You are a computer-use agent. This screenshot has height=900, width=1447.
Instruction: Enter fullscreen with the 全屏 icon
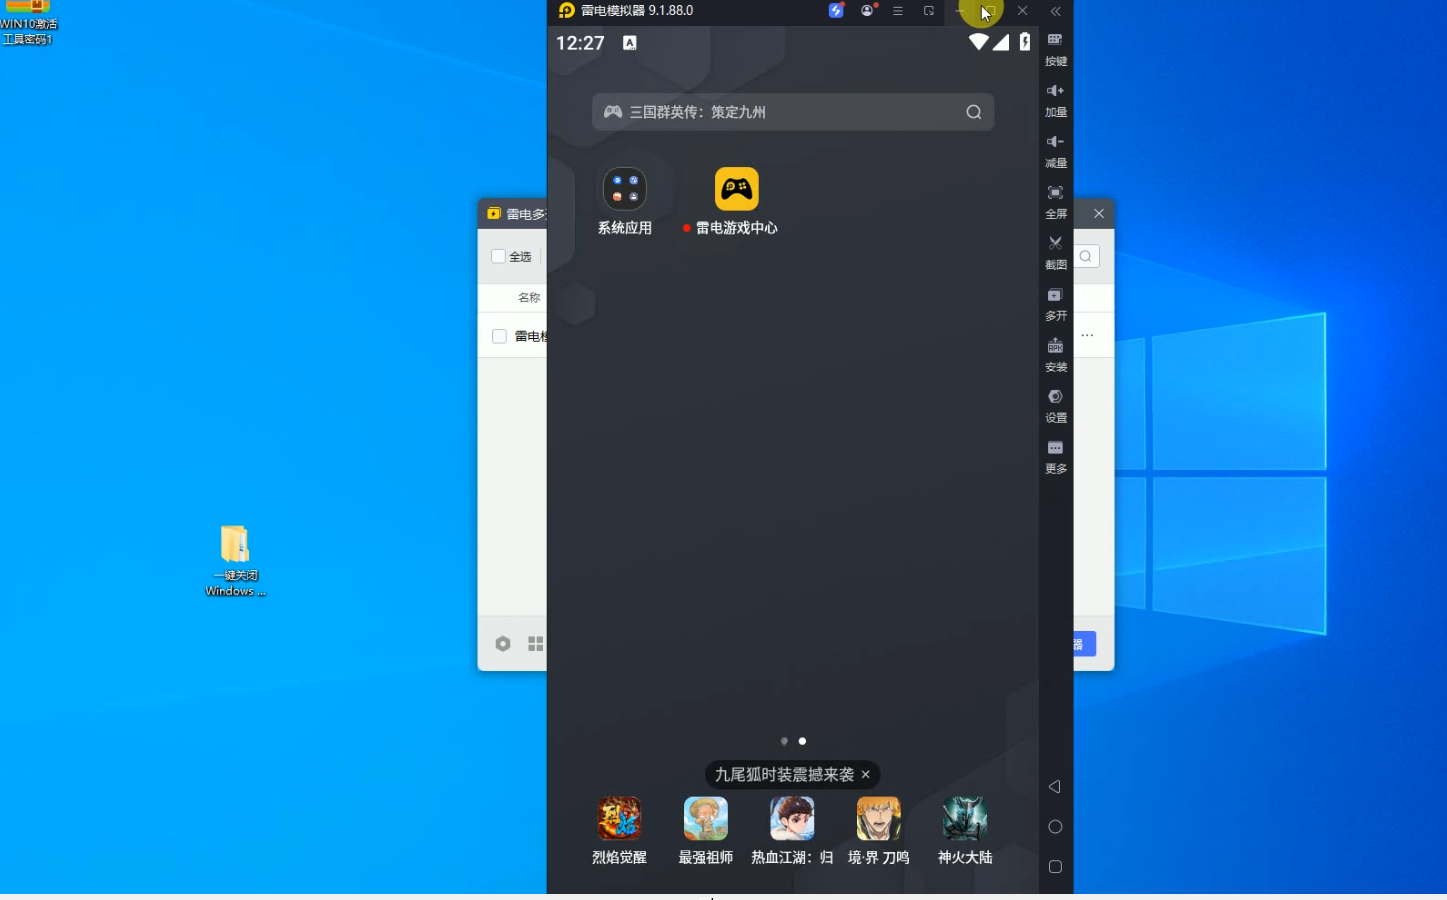click(x=1055, y=199)
